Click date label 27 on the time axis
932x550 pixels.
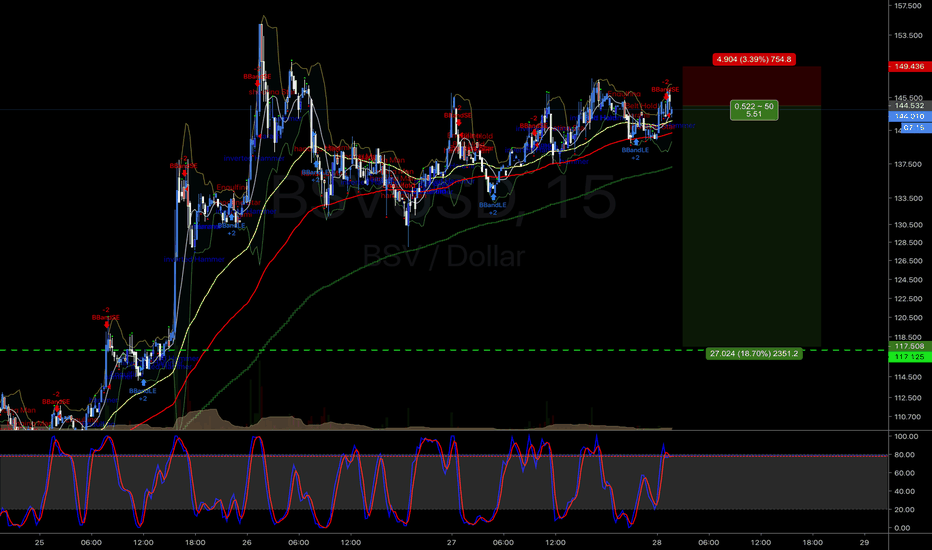(452, 542)
